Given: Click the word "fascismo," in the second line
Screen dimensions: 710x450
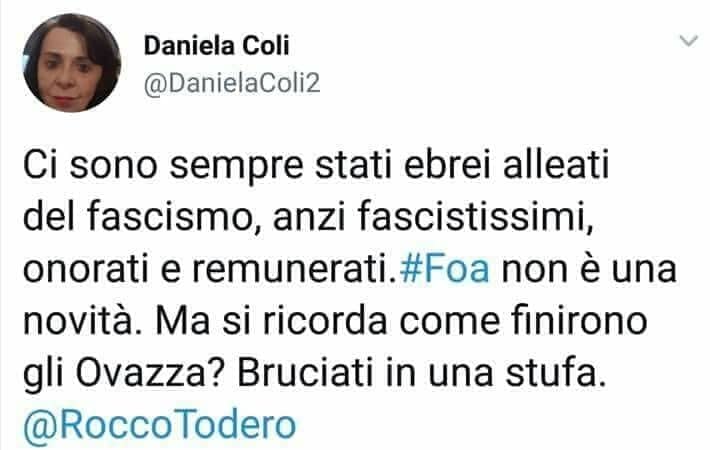Looking at the screenshot, I should coord(173,217).
